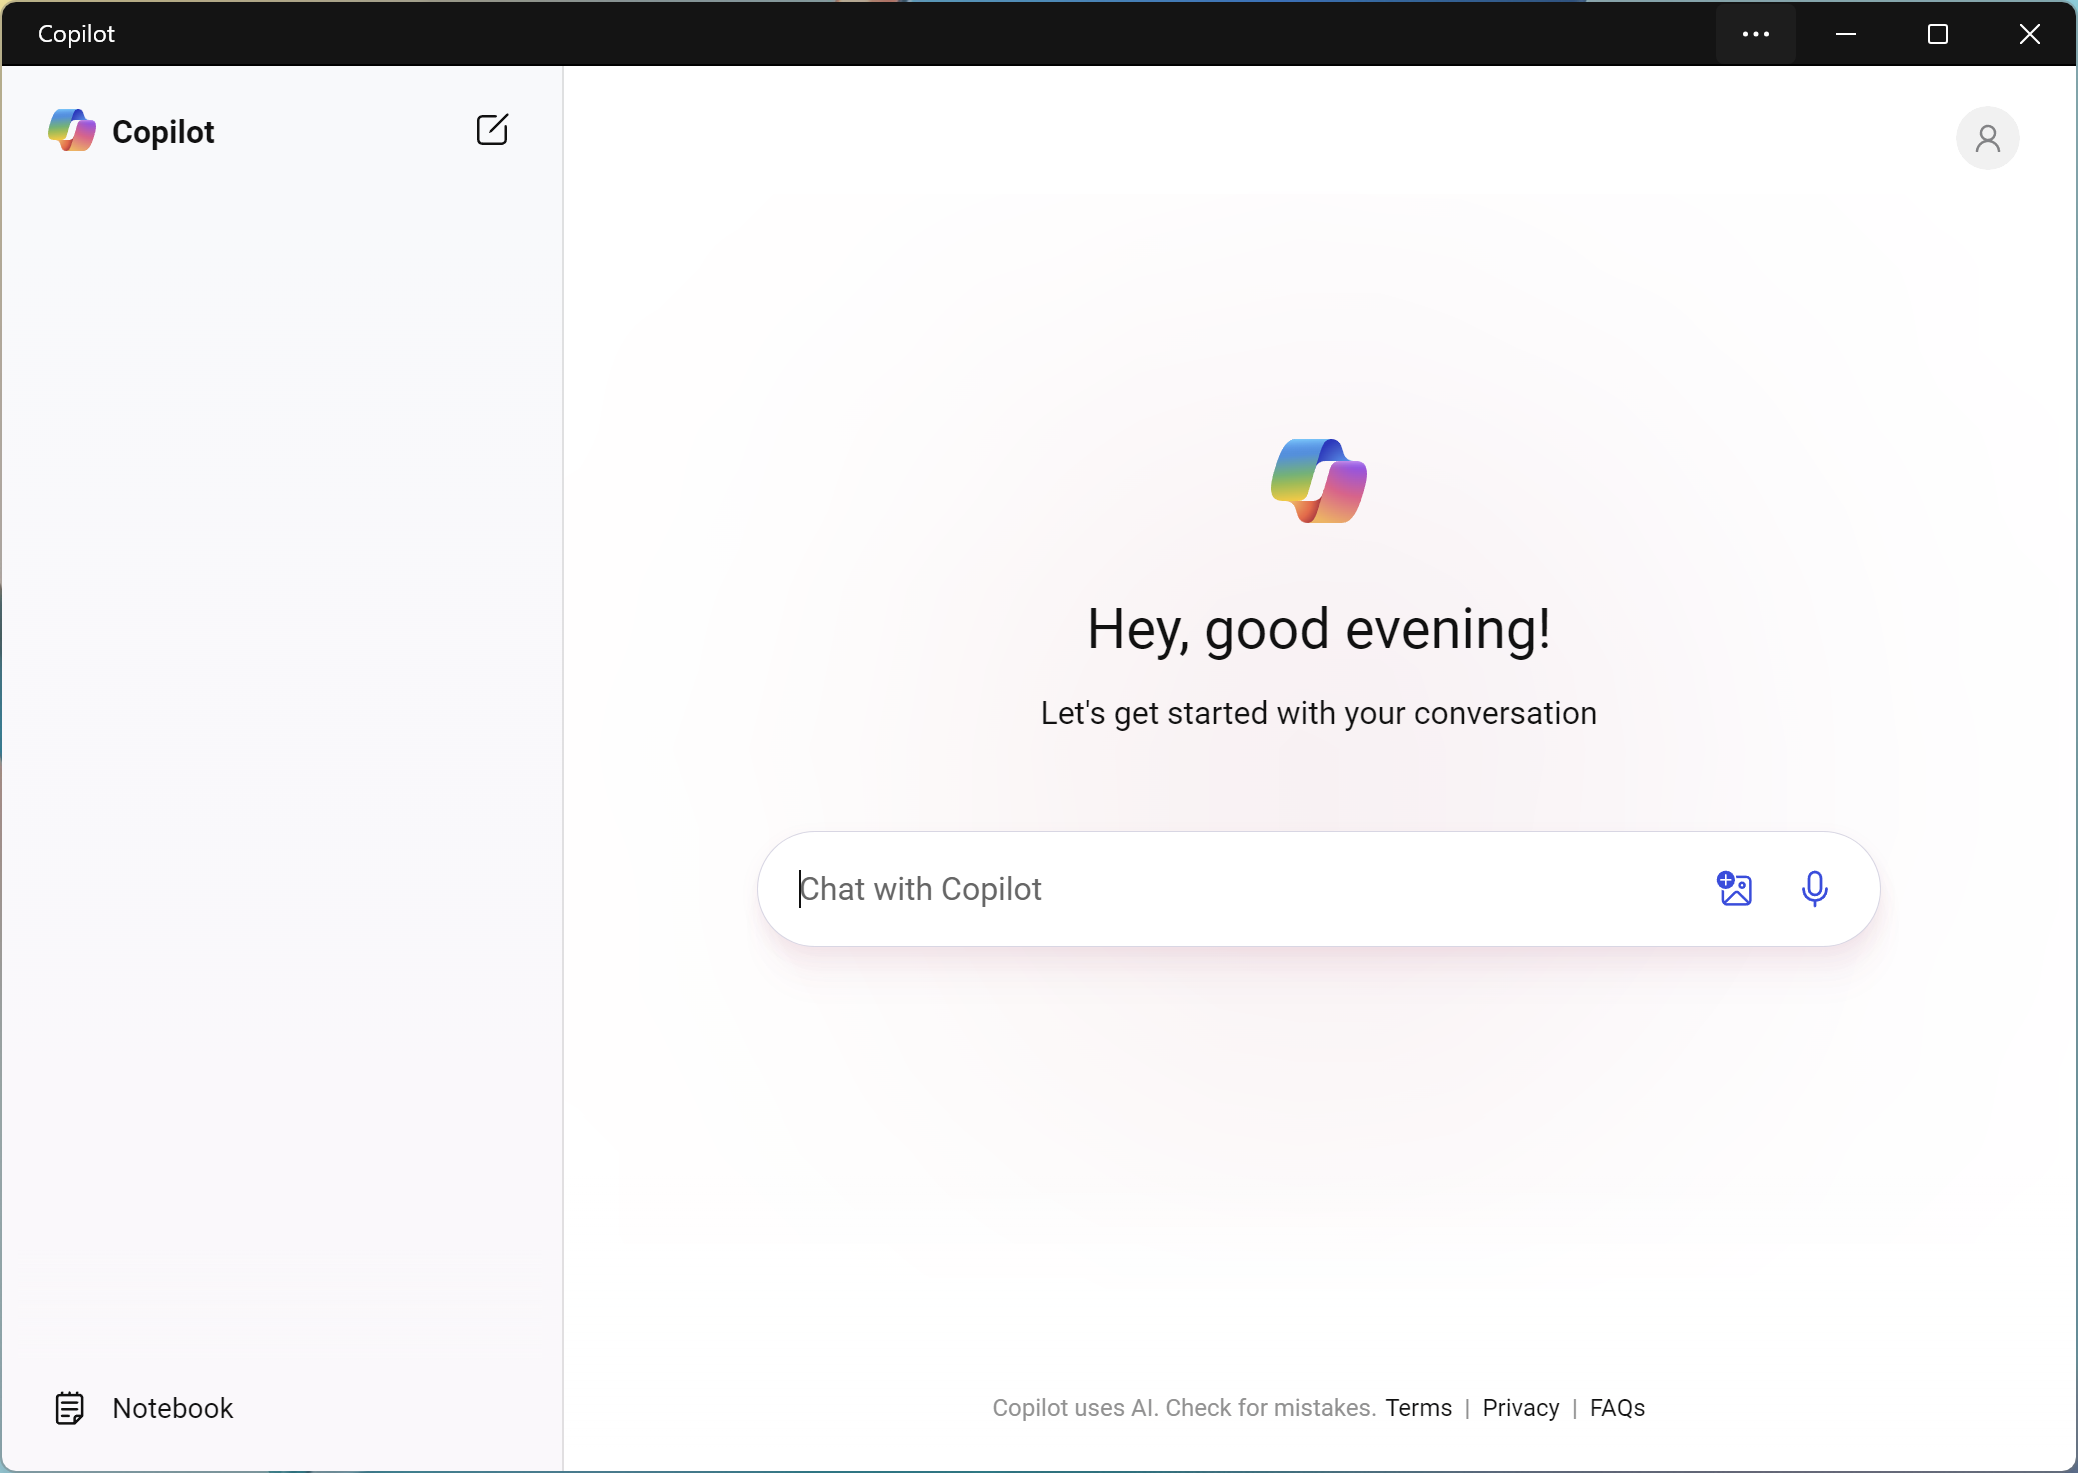The width and height of the screenshot is (2078, 1473).
Task: Open the Terms link
Action: click(x=1418, y=1408)
